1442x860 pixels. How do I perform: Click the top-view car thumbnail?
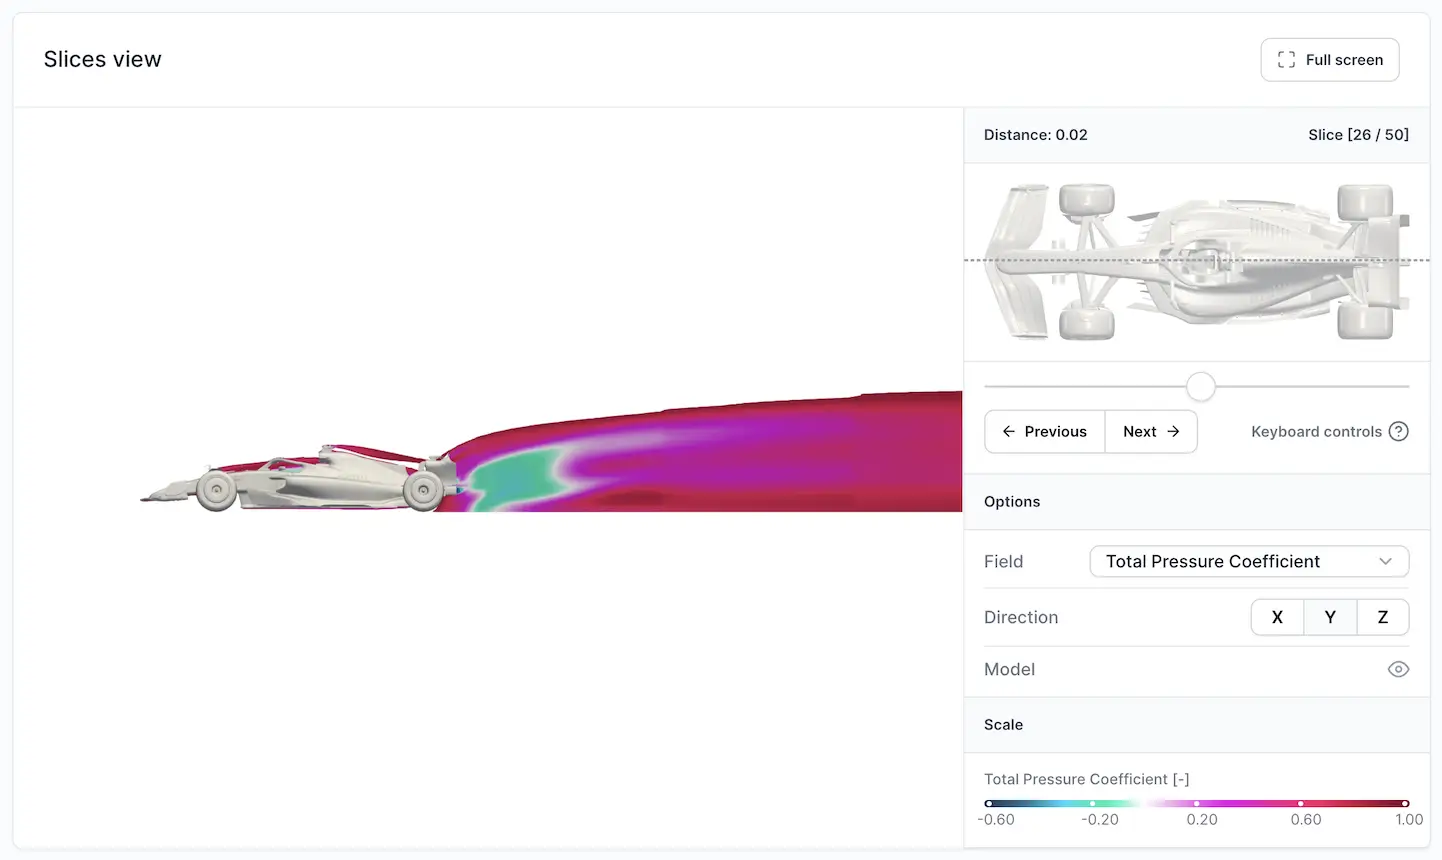tap(1196, 262)
